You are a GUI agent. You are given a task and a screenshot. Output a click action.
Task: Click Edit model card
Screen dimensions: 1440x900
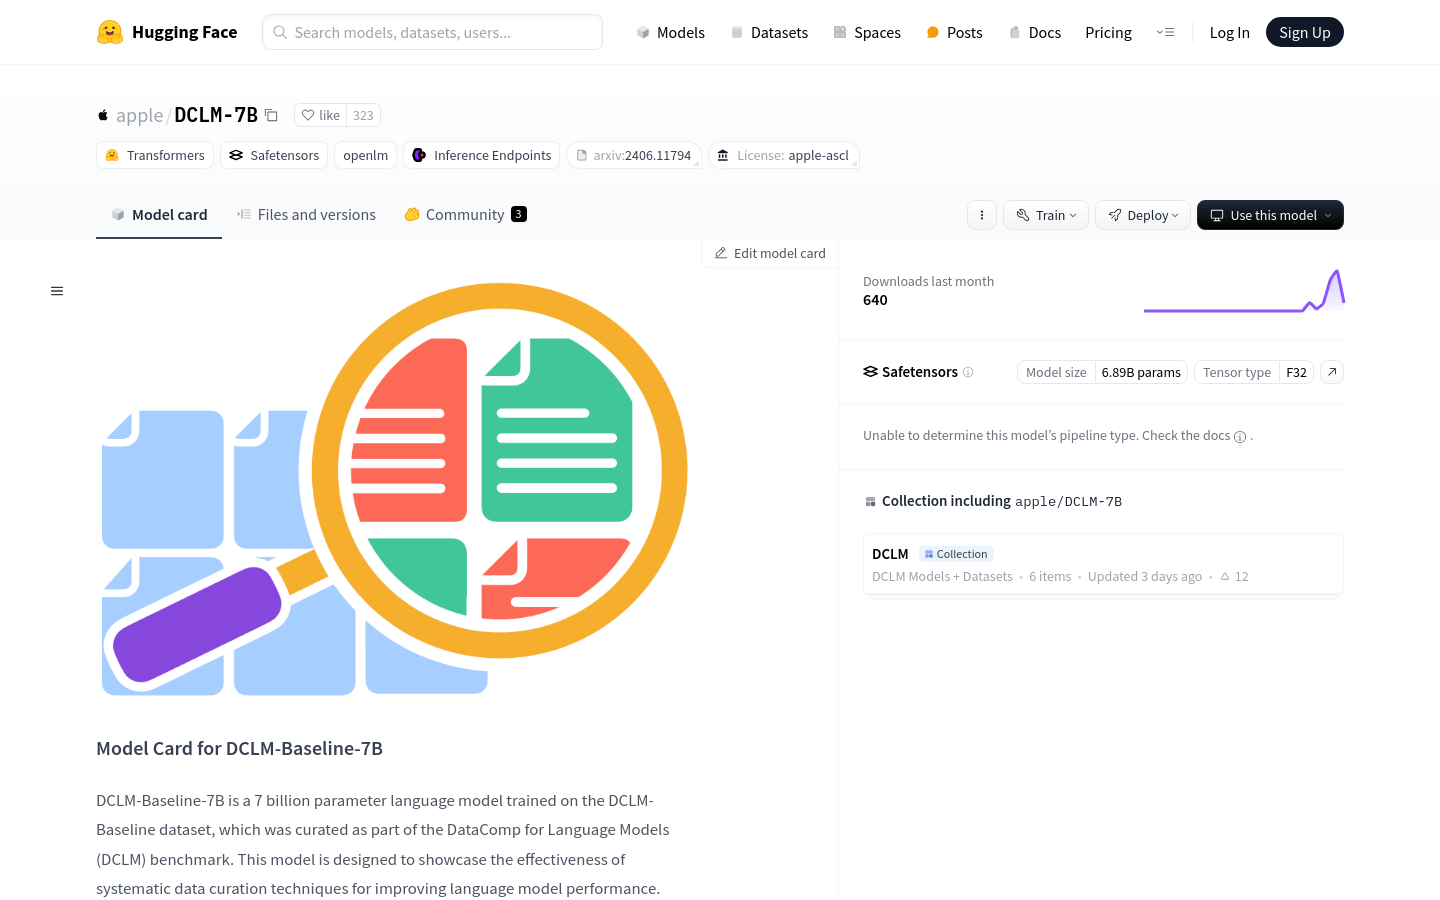point(770,253)
